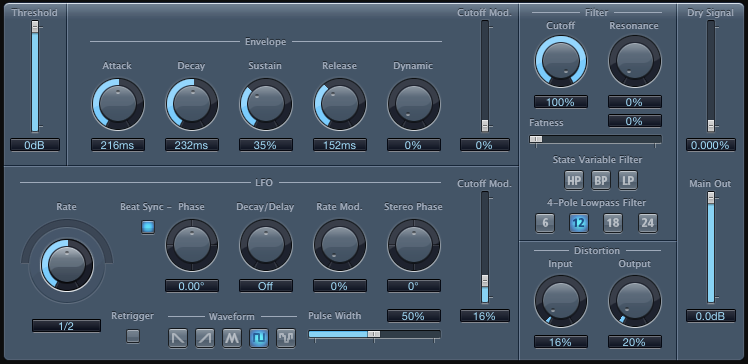Screen dimensions: 748x364
Task: Click the Fatness 0% value field
Action: (x=635, y=121)
